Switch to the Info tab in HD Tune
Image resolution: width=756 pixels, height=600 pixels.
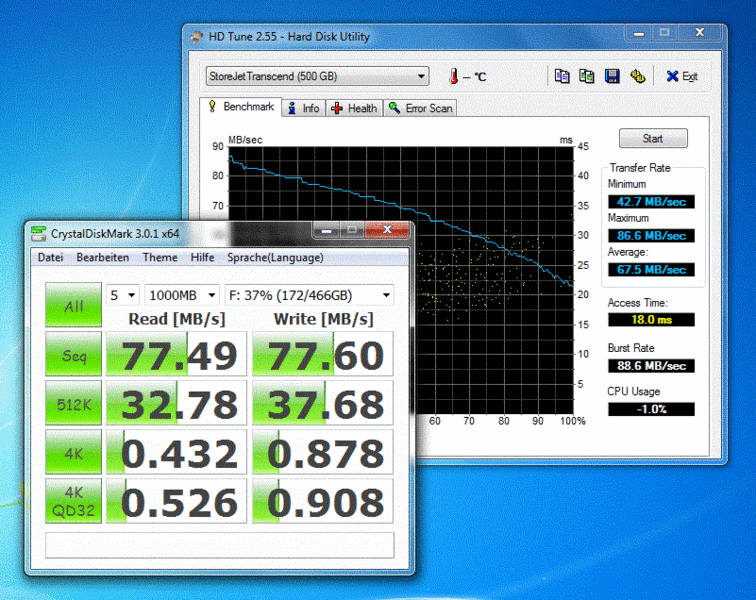pyautogui.click(x=304, y=109)
